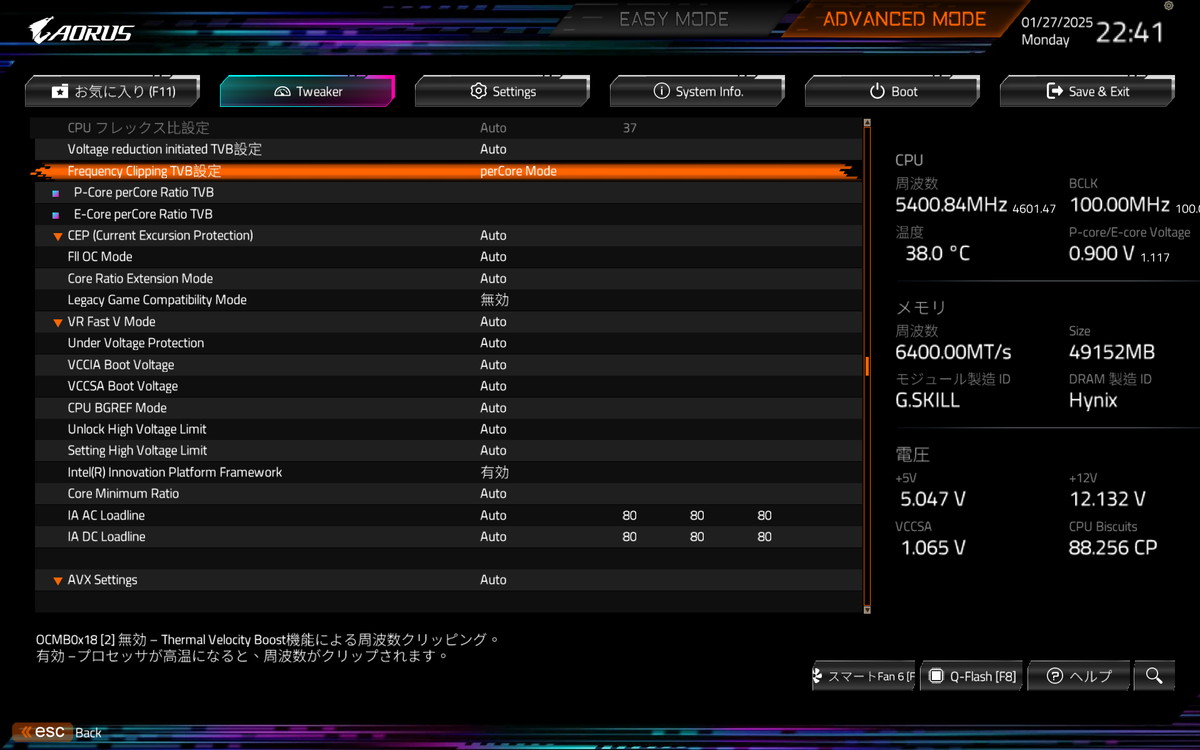This screenshot has height=750, width=1200.
Task: Click the power icon on Boot tab
Action: tap(877, 91)
